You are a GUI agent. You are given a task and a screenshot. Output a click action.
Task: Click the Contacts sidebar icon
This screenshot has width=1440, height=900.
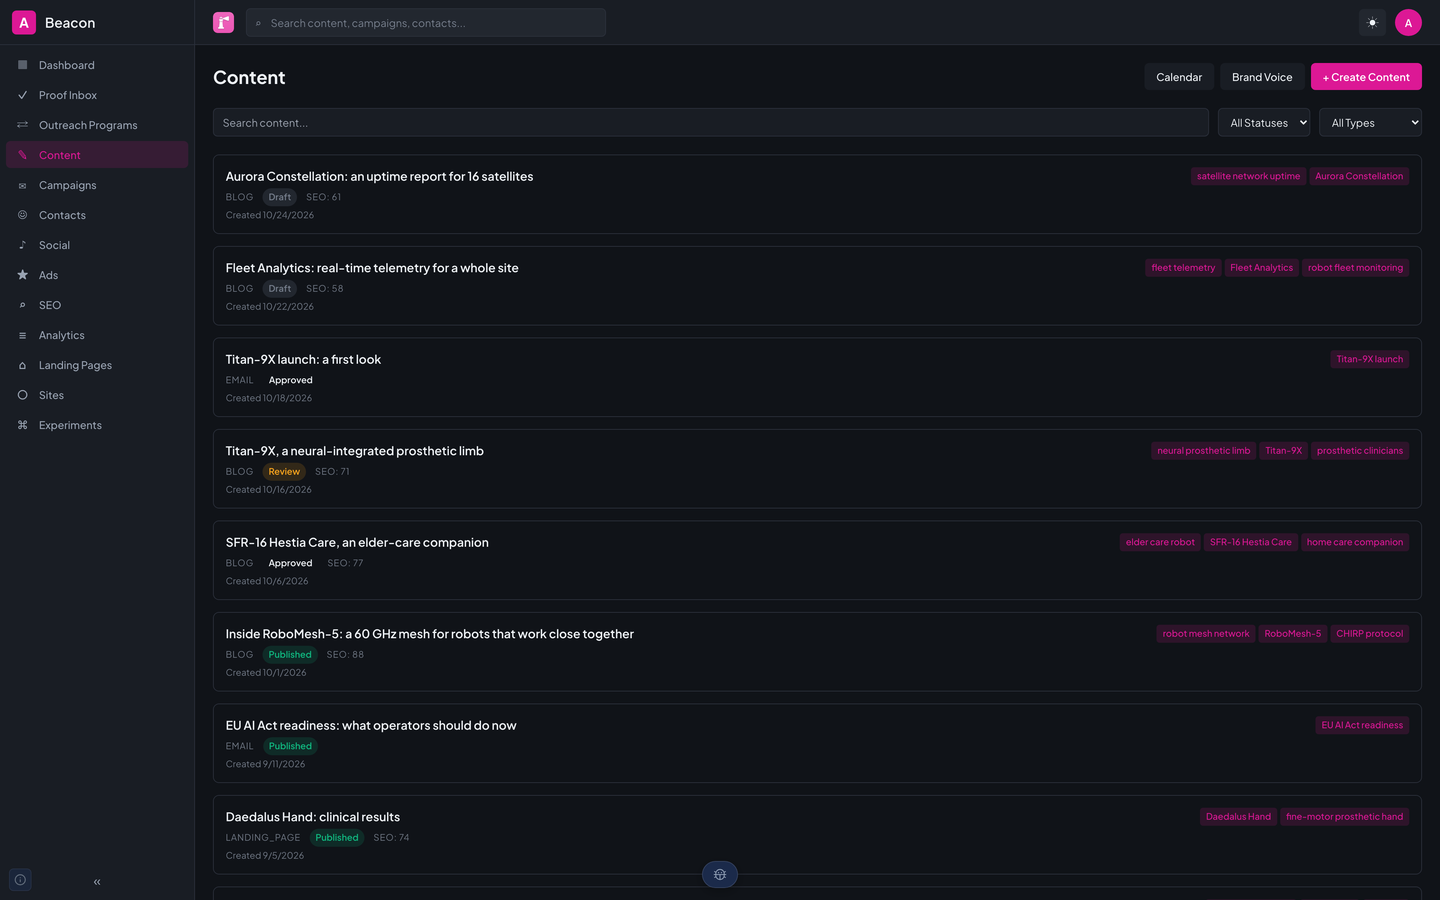pos(22,215)
